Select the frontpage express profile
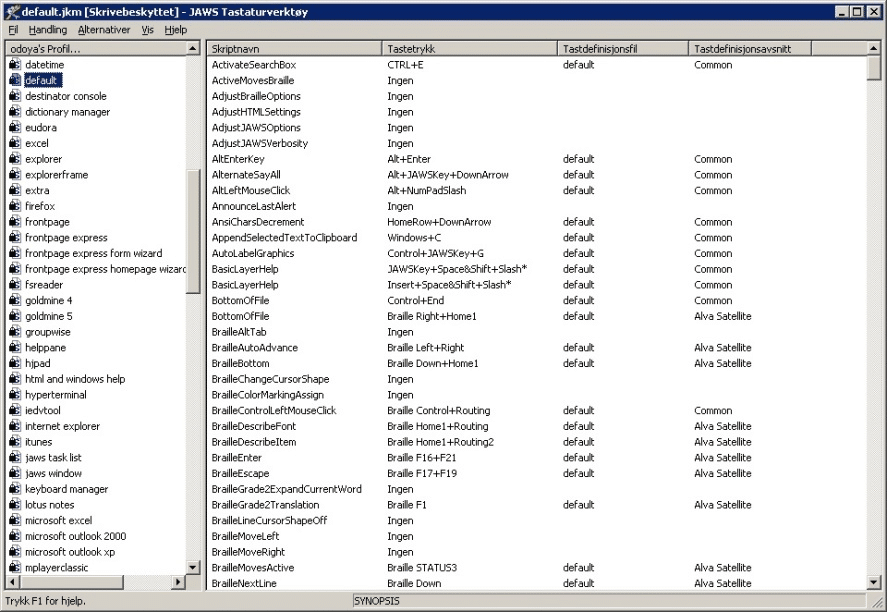The image size is (887, 612). (66, 238)
